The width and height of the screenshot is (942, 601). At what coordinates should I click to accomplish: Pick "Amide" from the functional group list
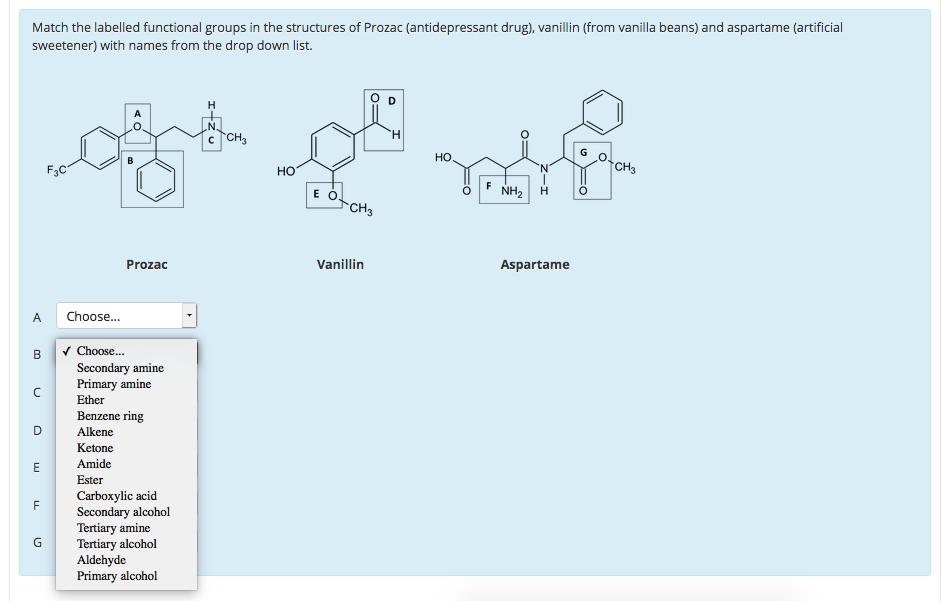(x=92, y=463)
